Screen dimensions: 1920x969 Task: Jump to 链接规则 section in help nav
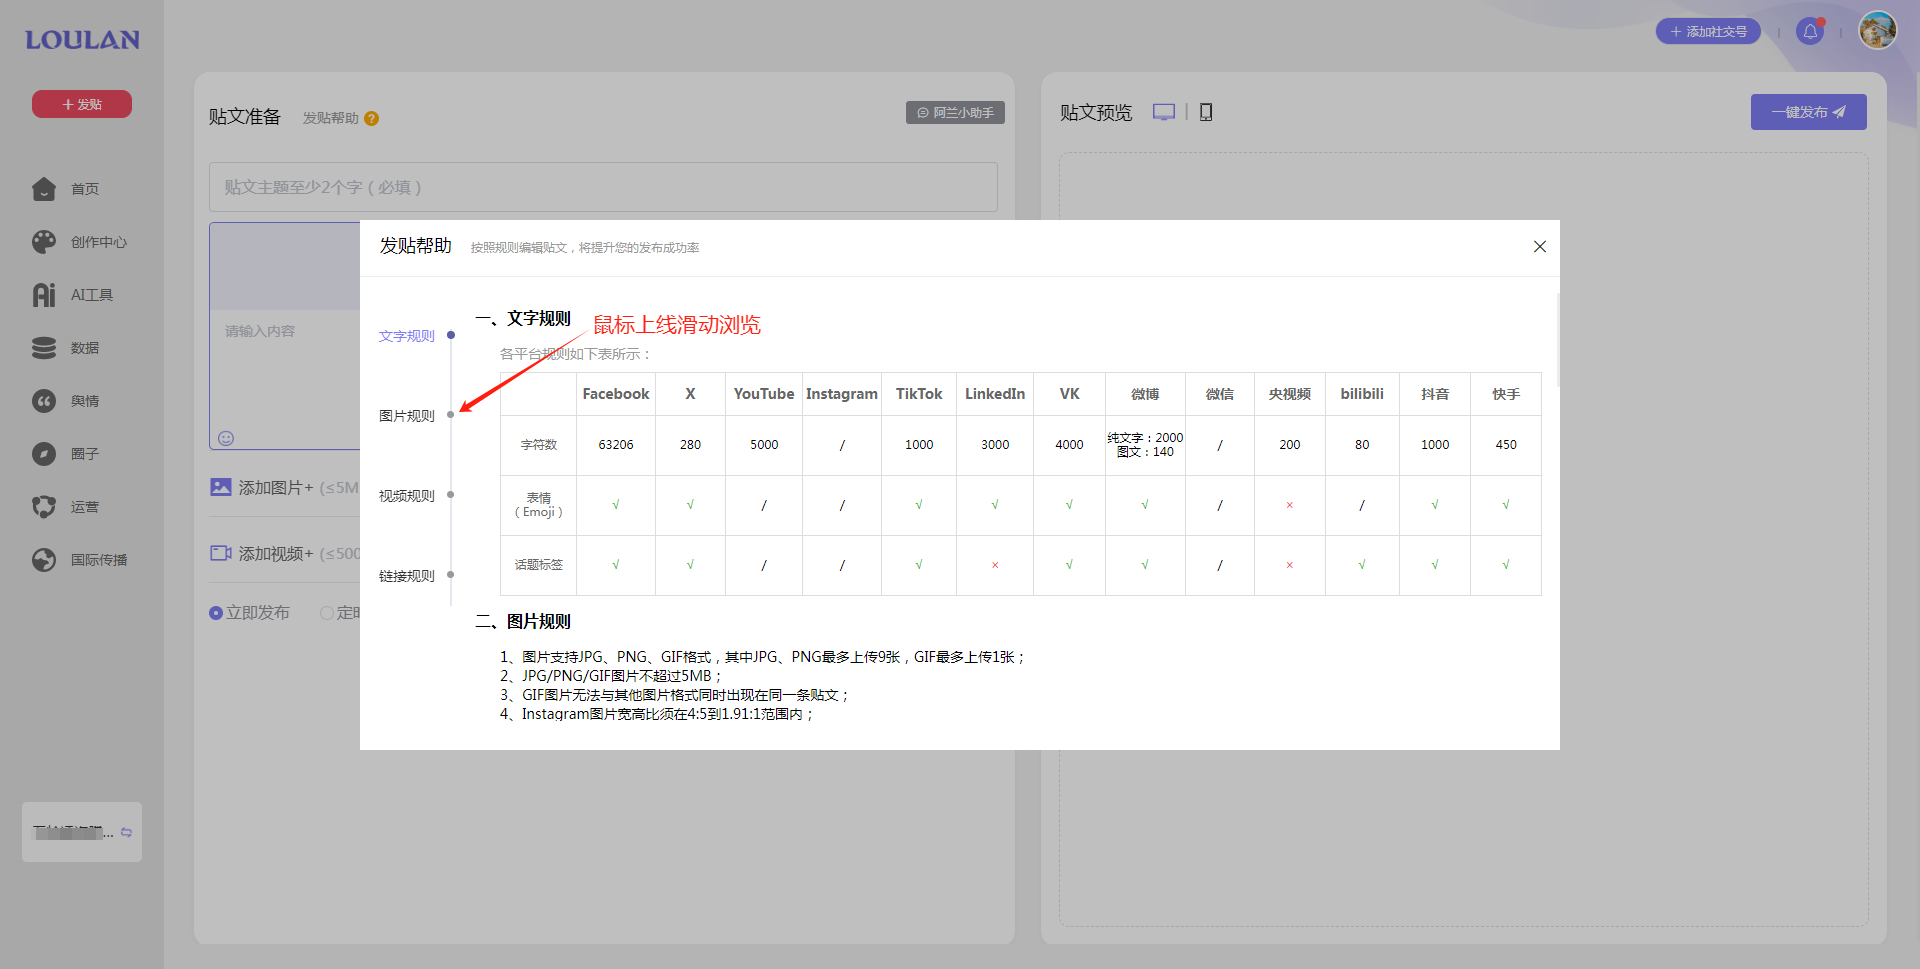tap(407, 576)
